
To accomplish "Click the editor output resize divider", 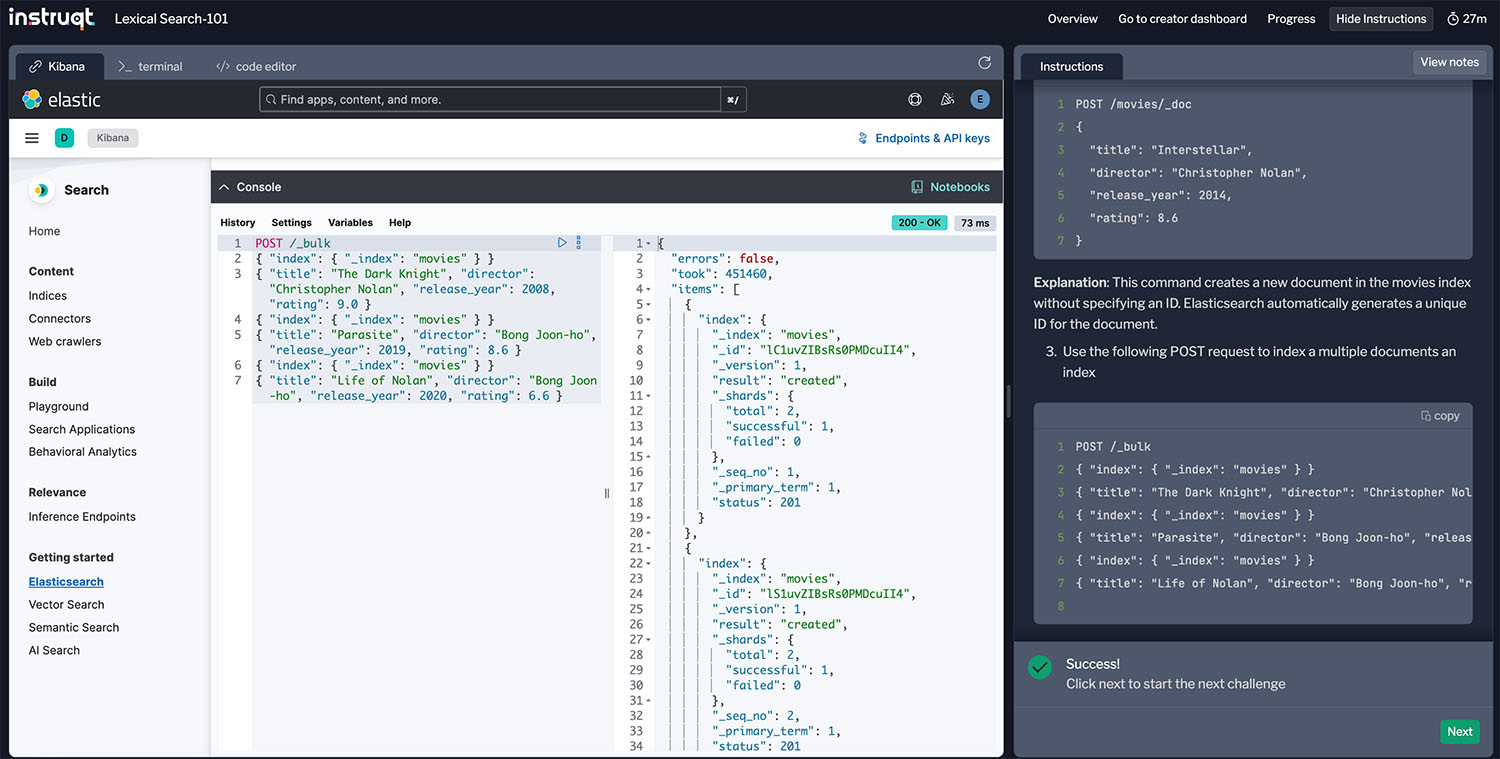I will click(x=607, y=493).
